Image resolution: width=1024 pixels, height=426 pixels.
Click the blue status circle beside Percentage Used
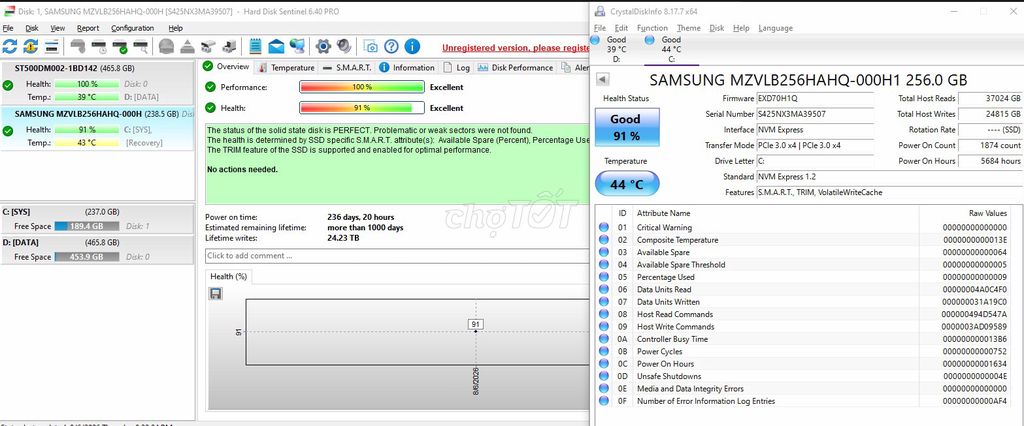pyautogui.click(x=604, y=277)
